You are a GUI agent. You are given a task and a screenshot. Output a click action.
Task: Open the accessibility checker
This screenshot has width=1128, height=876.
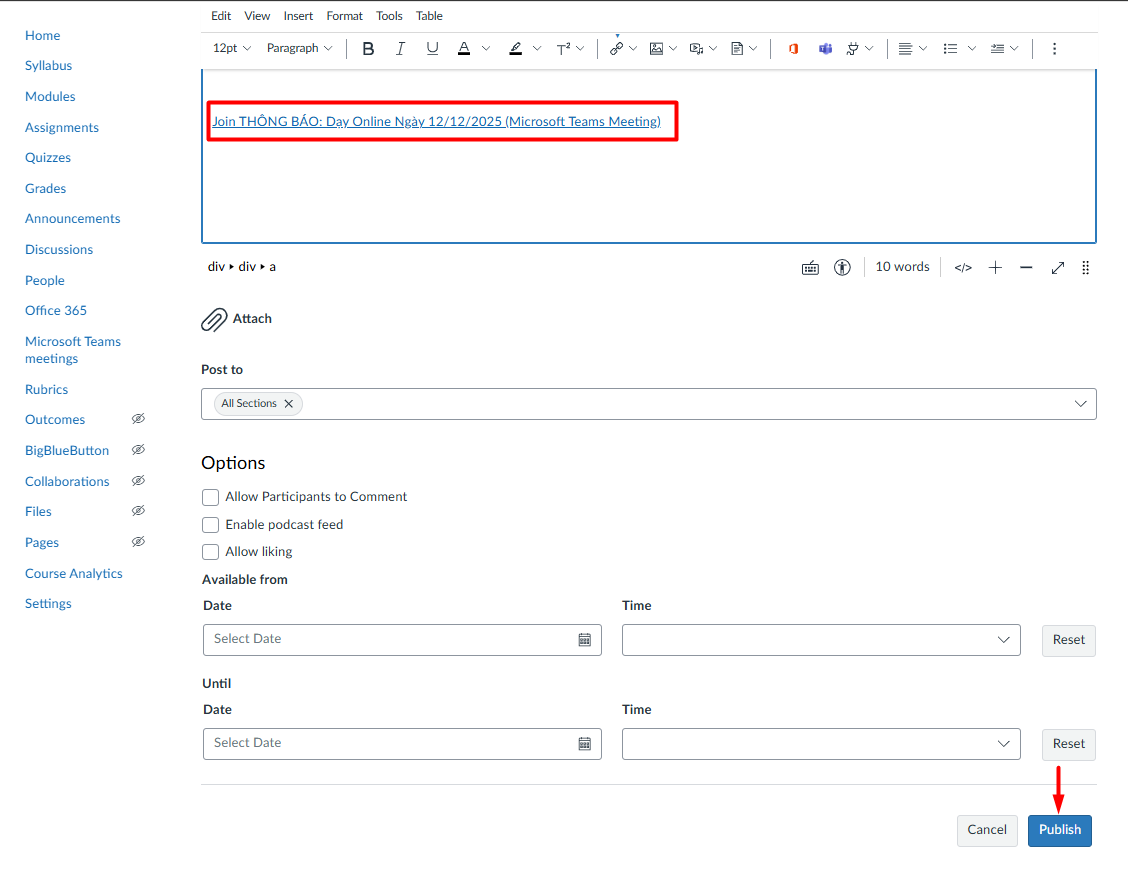(842, 267)
